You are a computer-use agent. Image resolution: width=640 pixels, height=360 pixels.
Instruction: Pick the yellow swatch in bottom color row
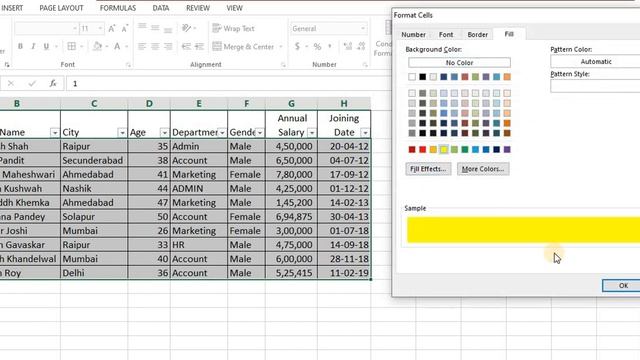pos(444,149)
